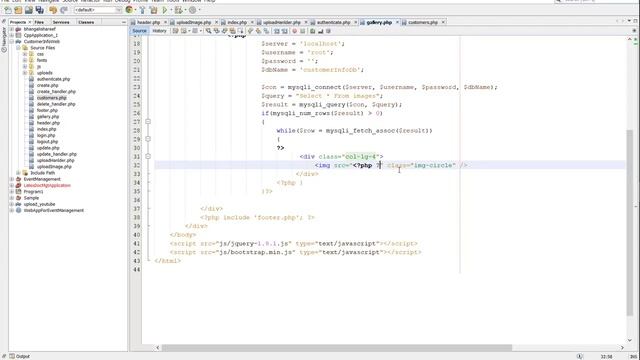Collapse the code fold at line 27
This screenshot has width=640, height=360.
click(148, 122)
